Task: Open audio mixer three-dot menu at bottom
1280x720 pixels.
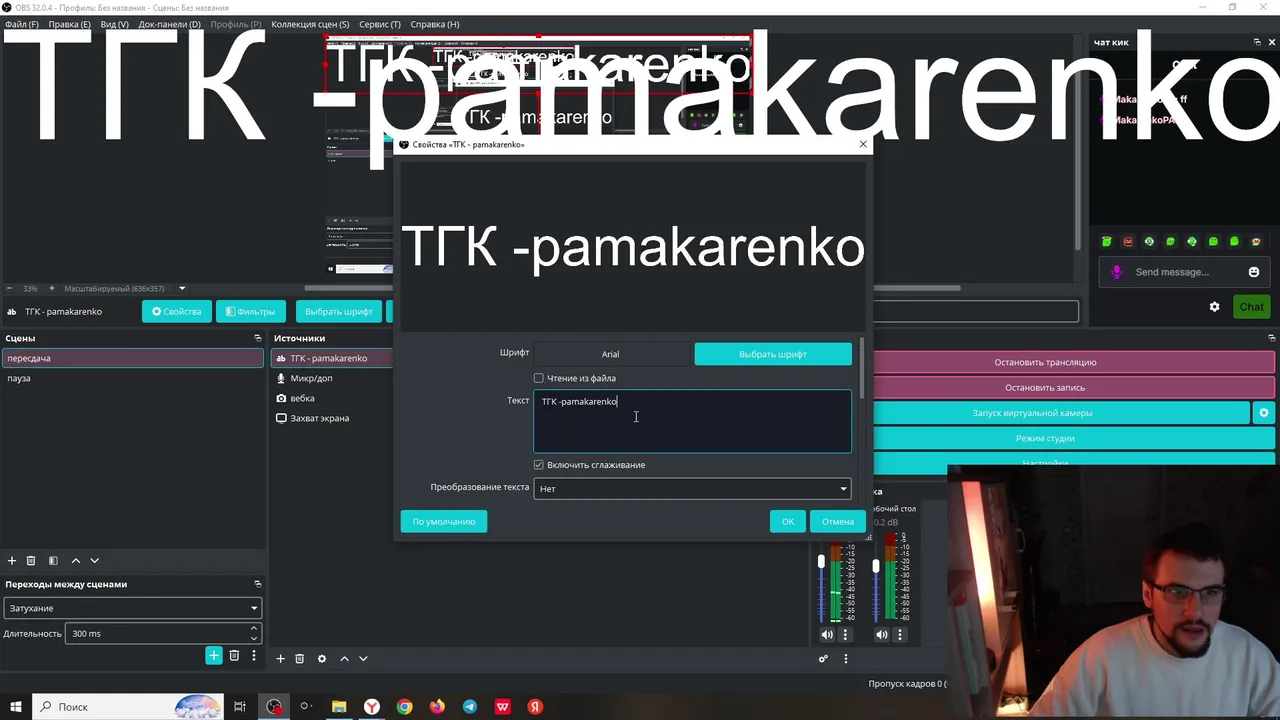Action: 845,659
